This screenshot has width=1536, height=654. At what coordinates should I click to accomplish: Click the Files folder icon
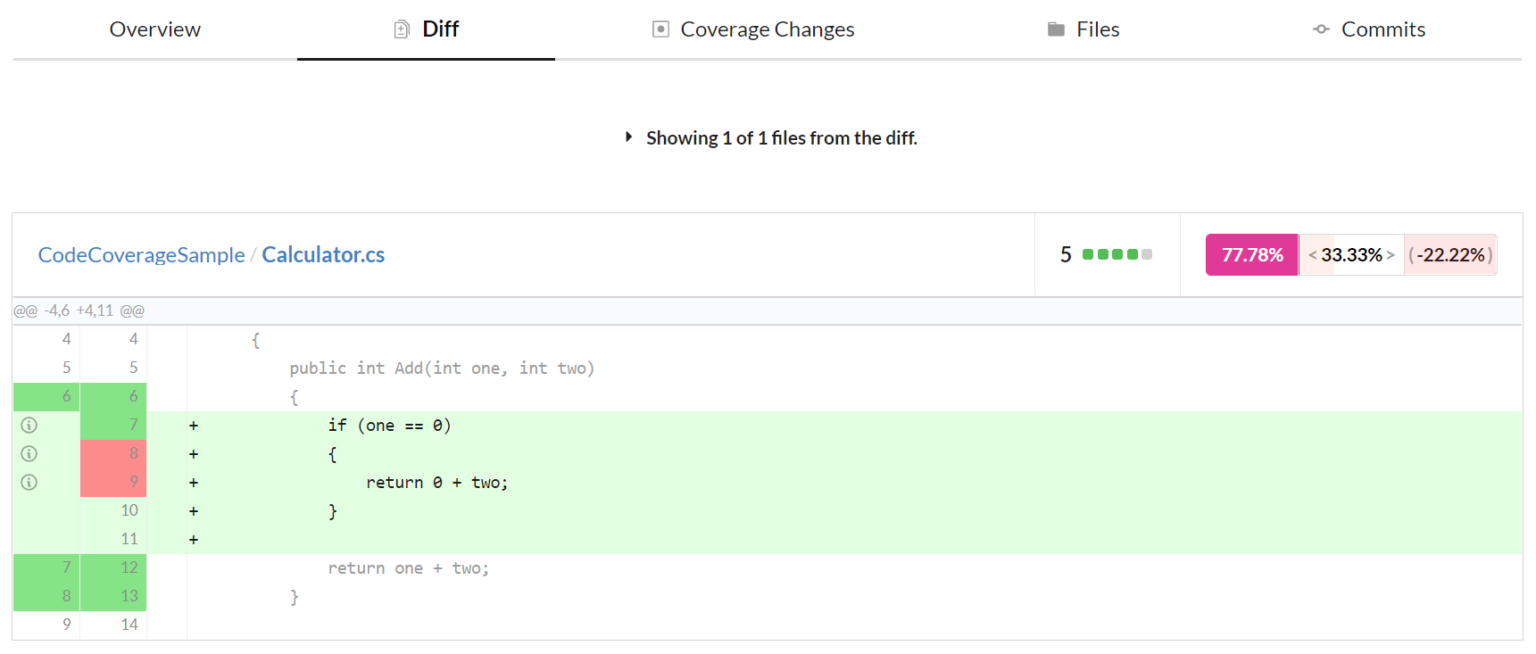[x=1056, y=30]
